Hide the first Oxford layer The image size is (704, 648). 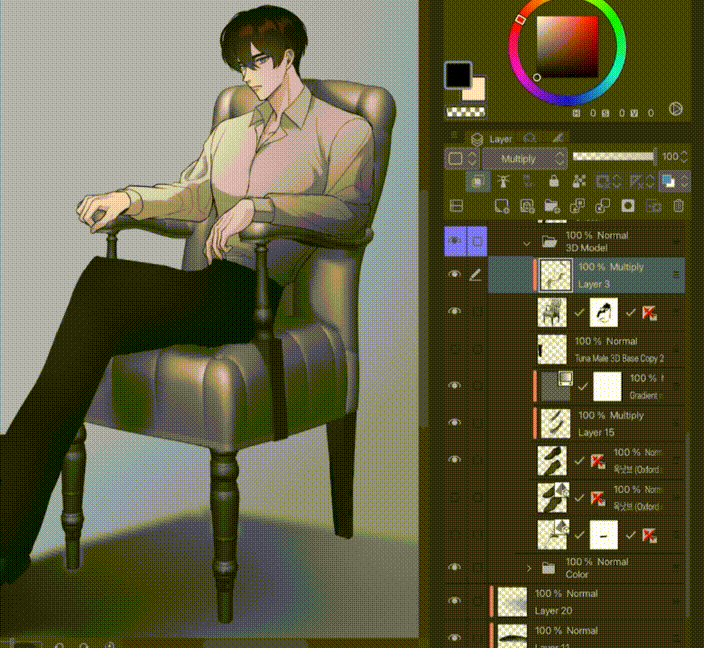click(454, 460)
